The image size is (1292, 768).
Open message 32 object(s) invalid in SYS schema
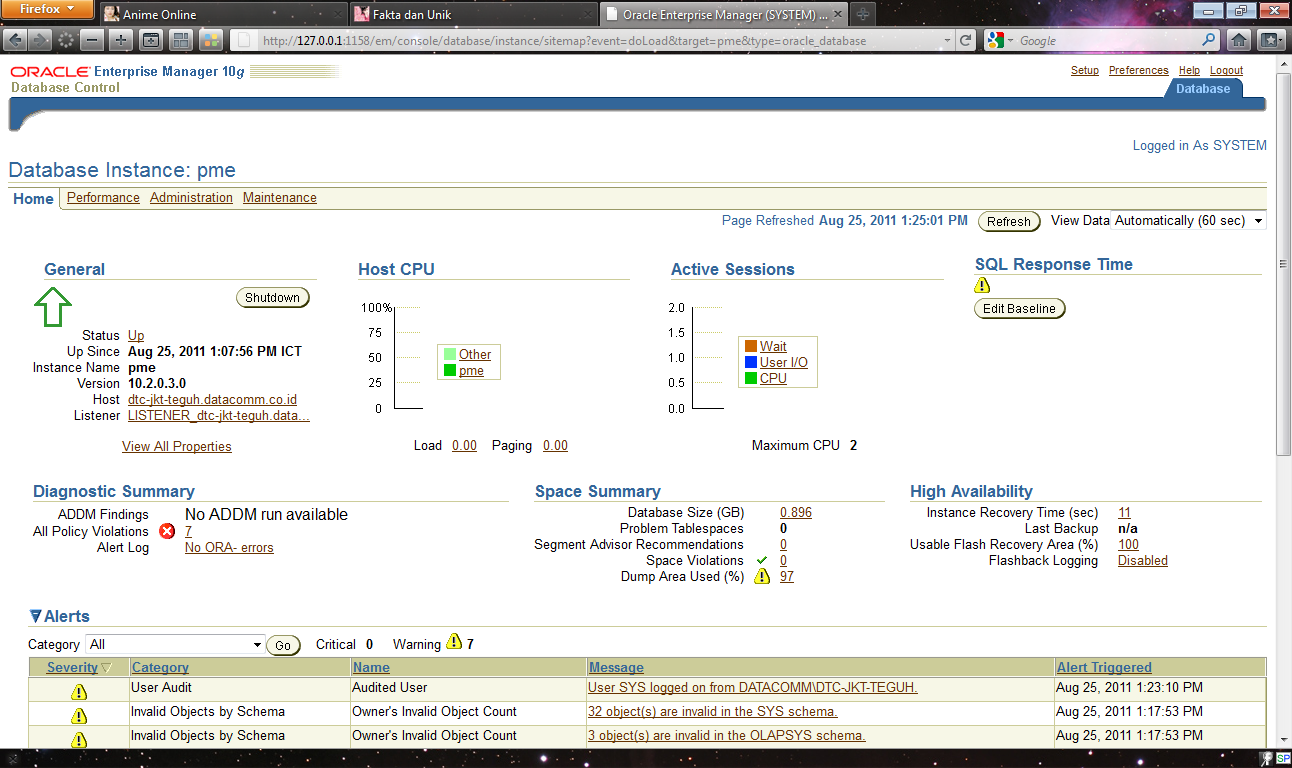click(713, 712)
